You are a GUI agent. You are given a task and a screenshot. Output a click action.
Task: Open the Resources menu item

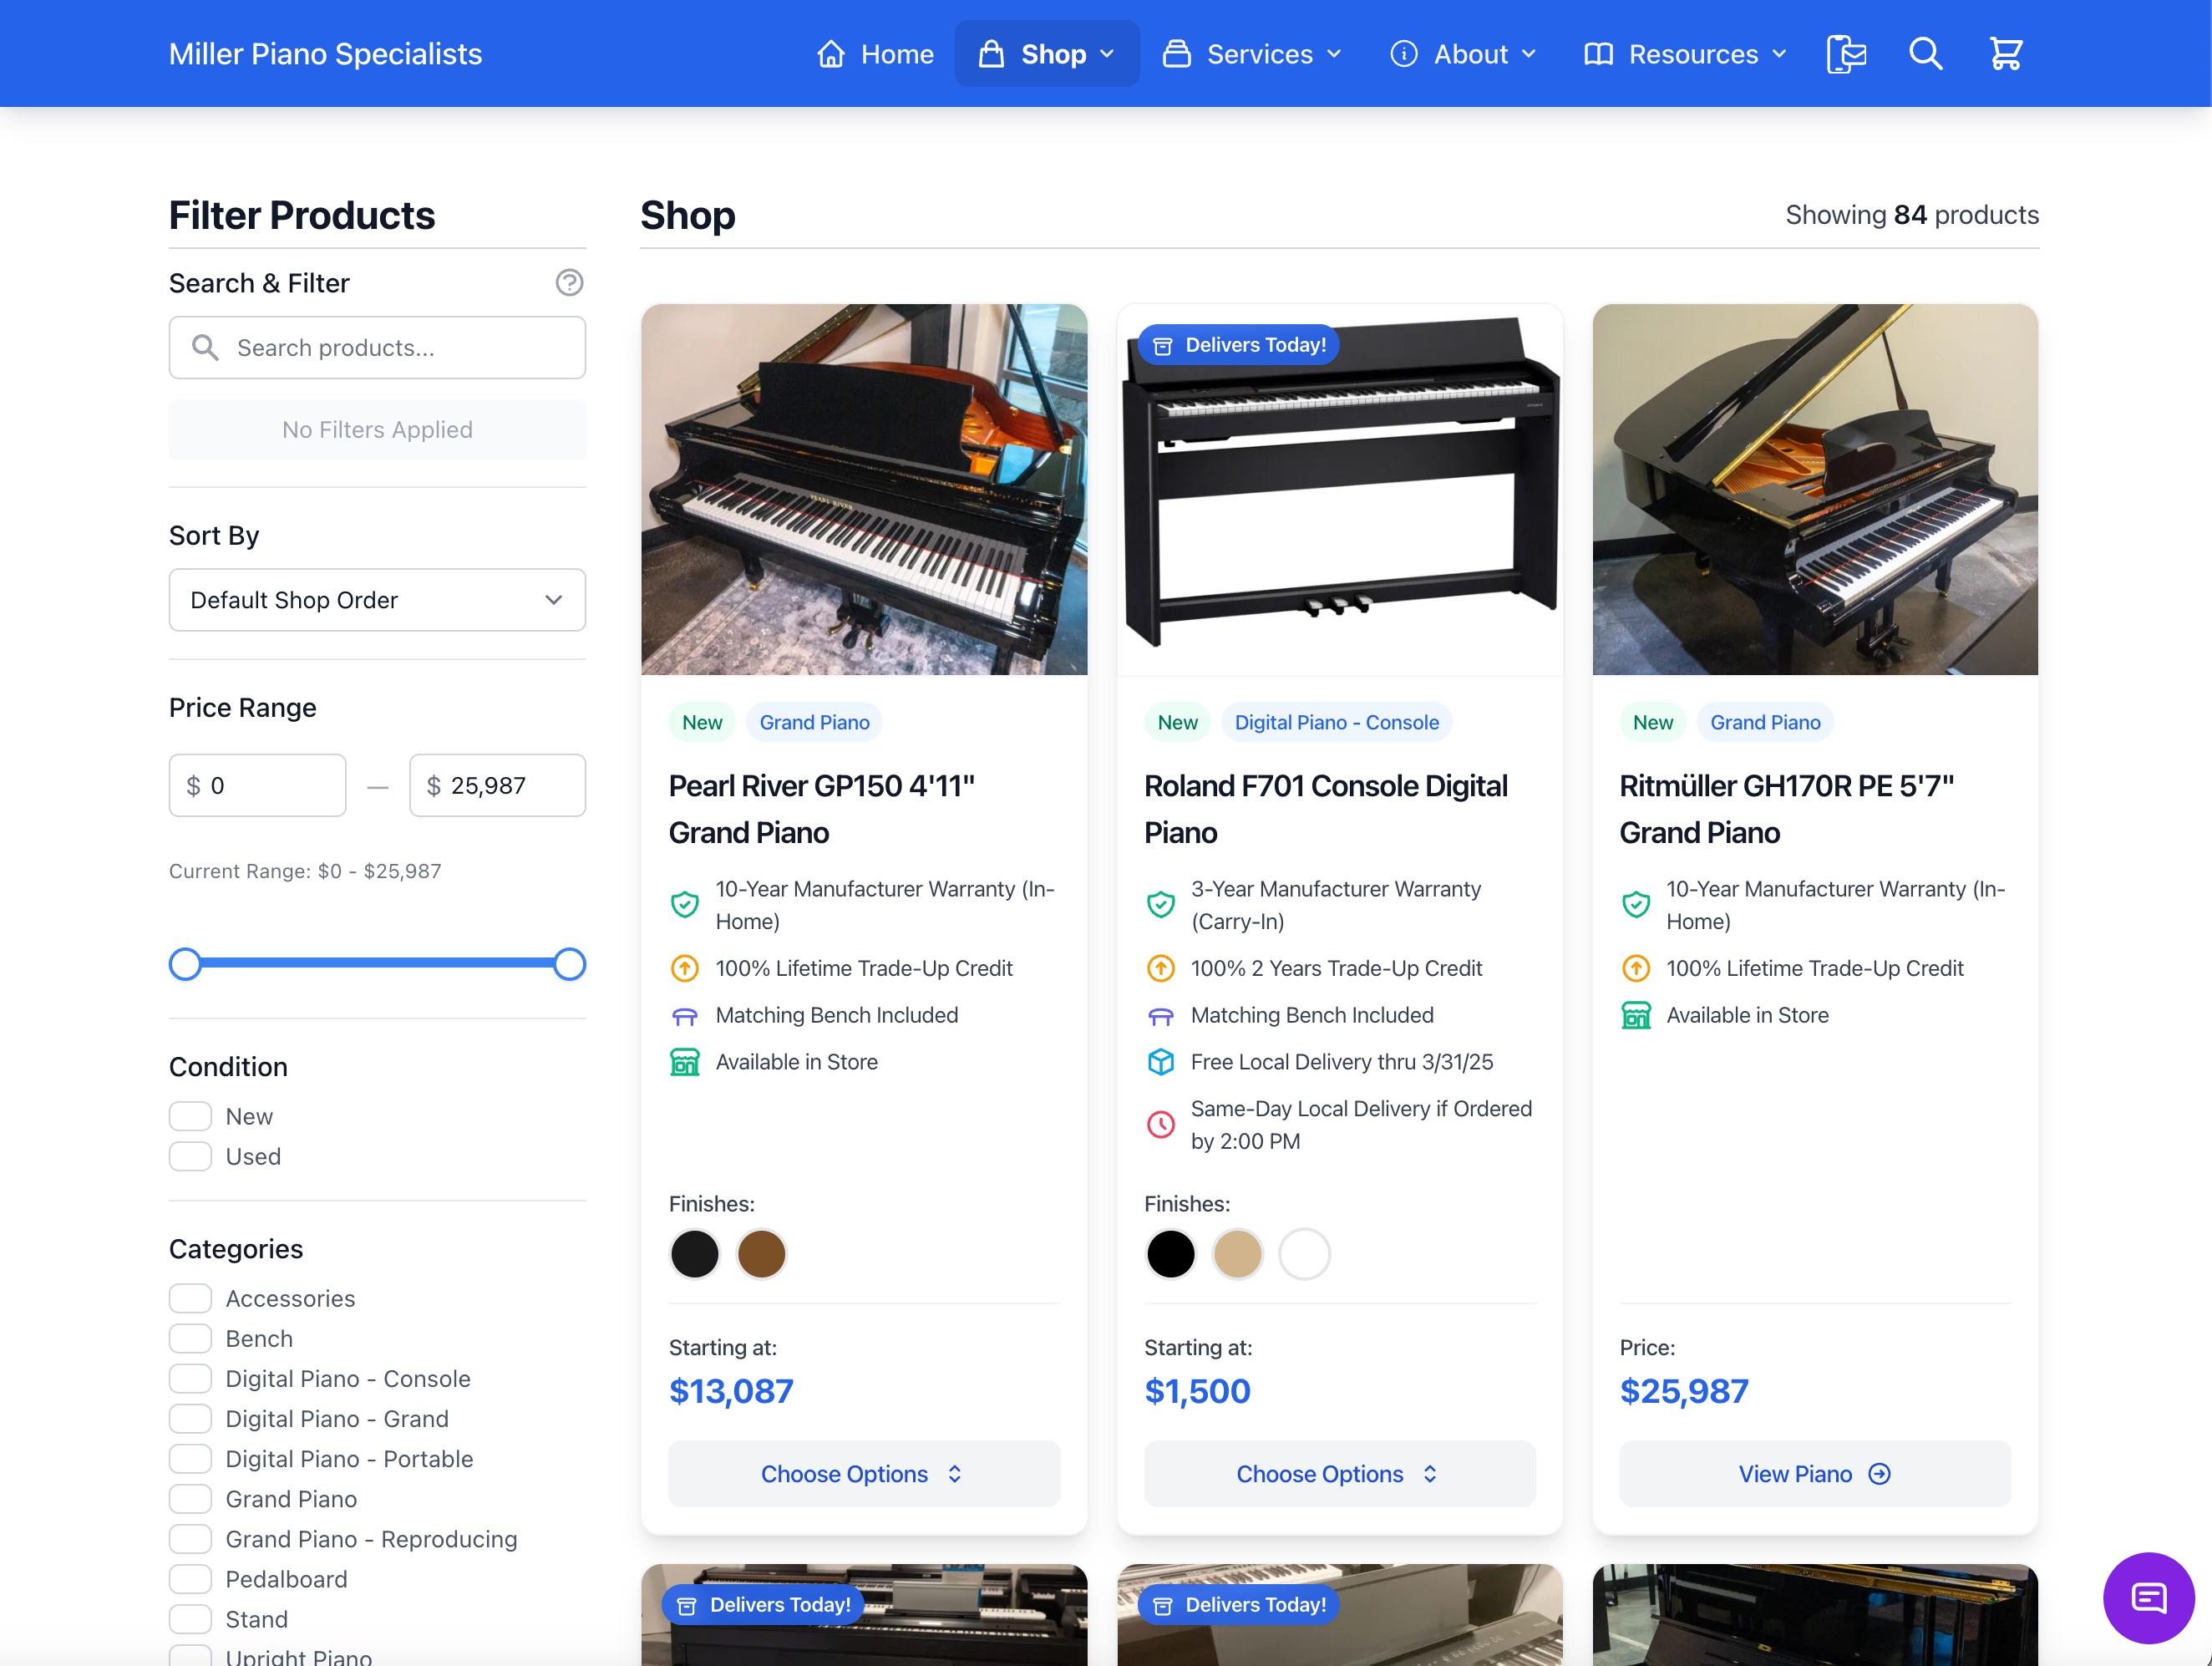1685,54
